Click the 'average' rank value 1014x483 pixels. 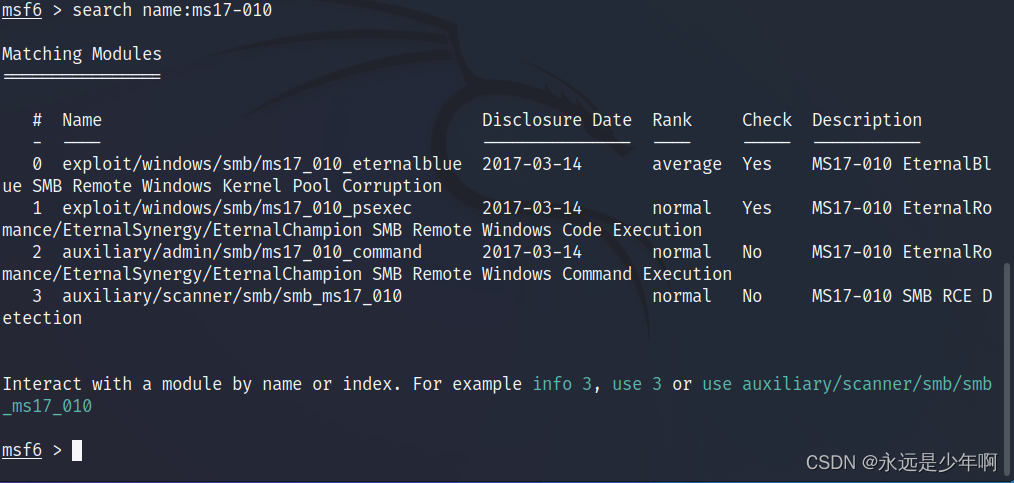(x=687, y=165)
